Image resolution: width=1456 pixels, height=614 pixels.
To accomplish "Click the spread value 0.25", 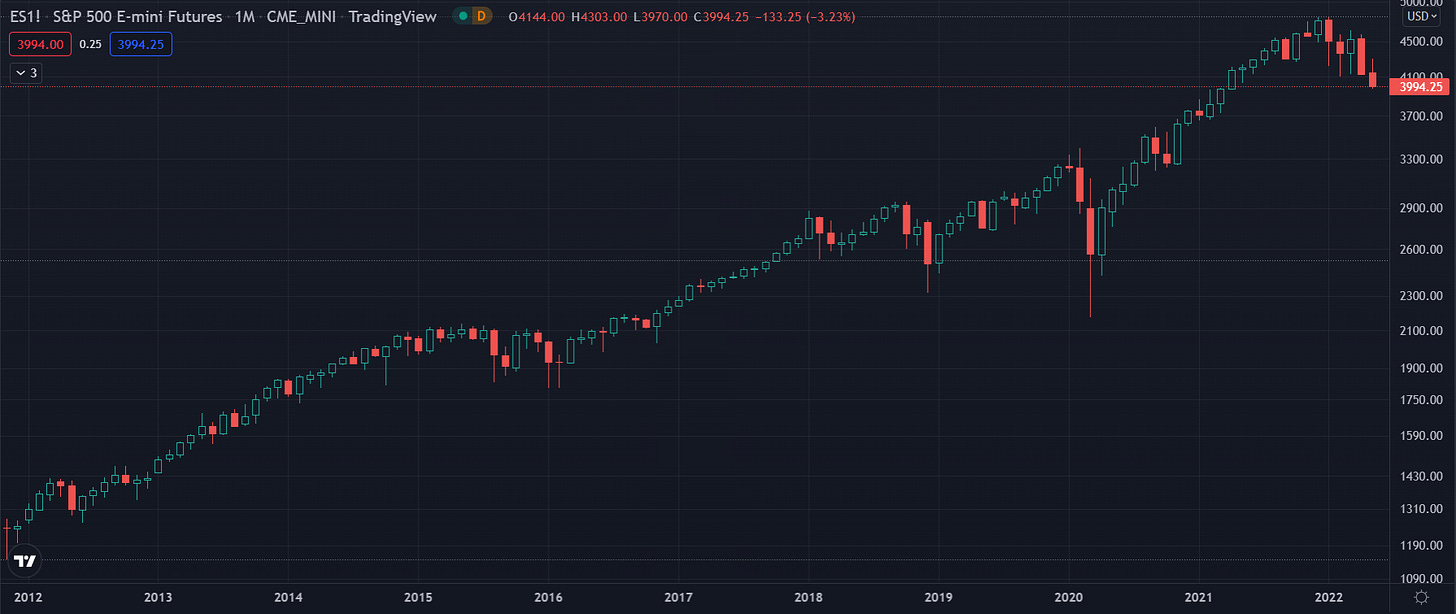I will [x=90, y=44].
